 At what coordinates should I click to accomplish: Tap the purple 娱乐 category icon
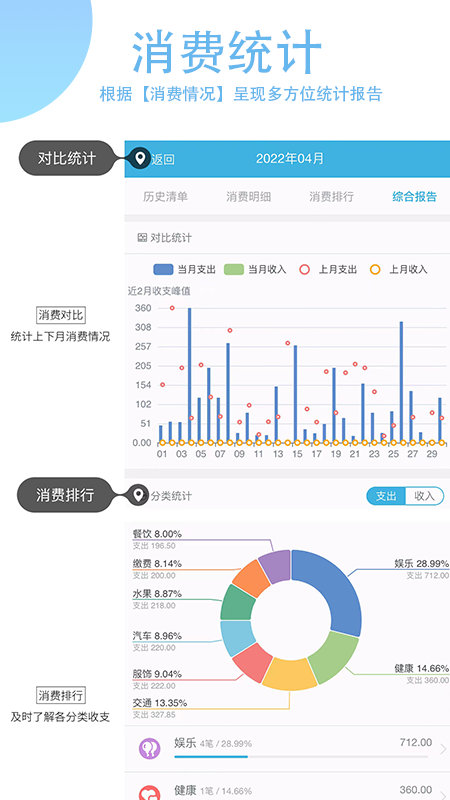point(149,748)
